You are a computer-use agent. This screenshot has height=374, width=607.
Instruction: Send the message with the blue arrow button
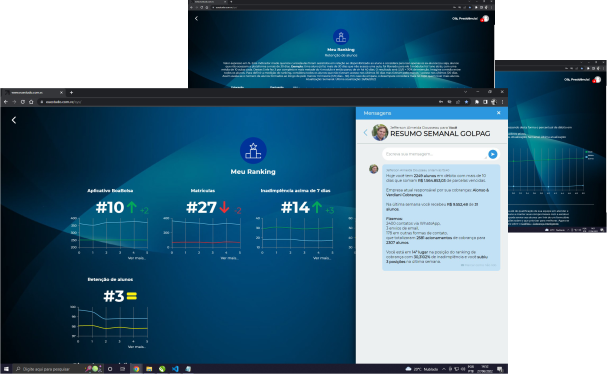point(492,154)
